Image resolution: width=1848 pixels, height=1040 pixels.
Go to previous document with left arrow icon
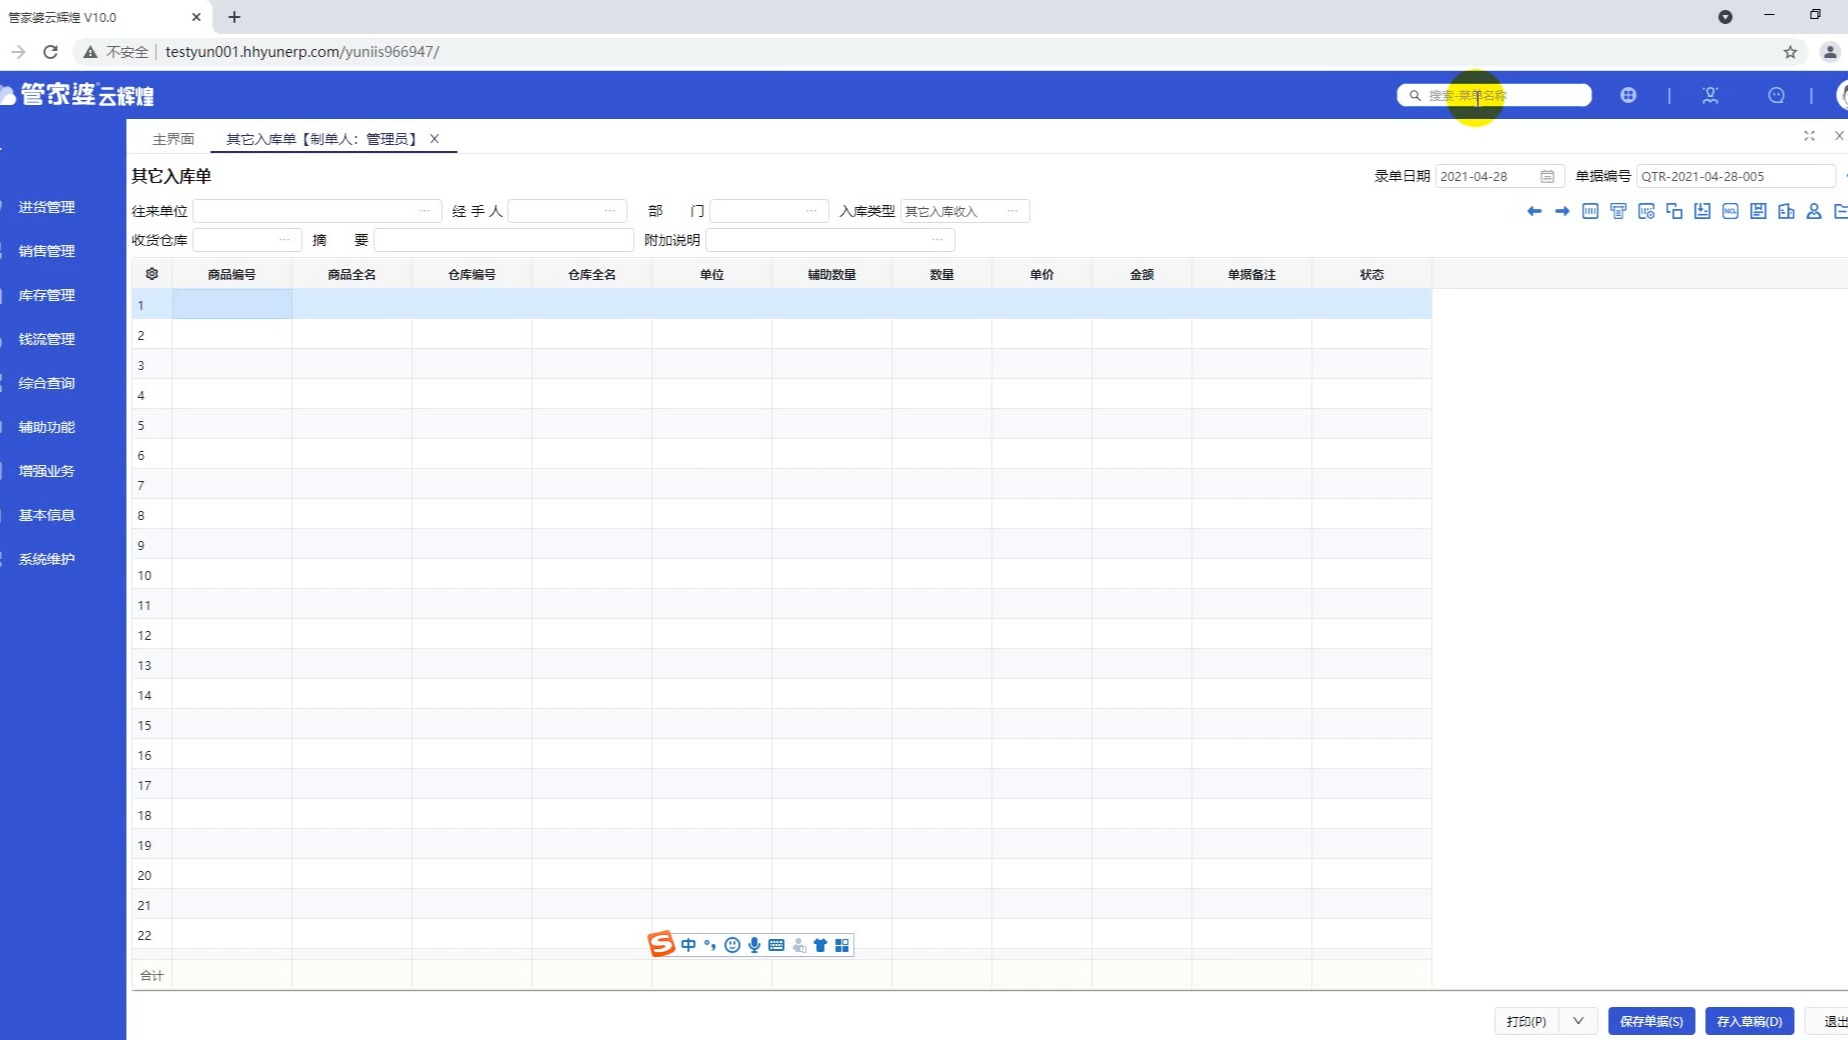click(1534, 211)
